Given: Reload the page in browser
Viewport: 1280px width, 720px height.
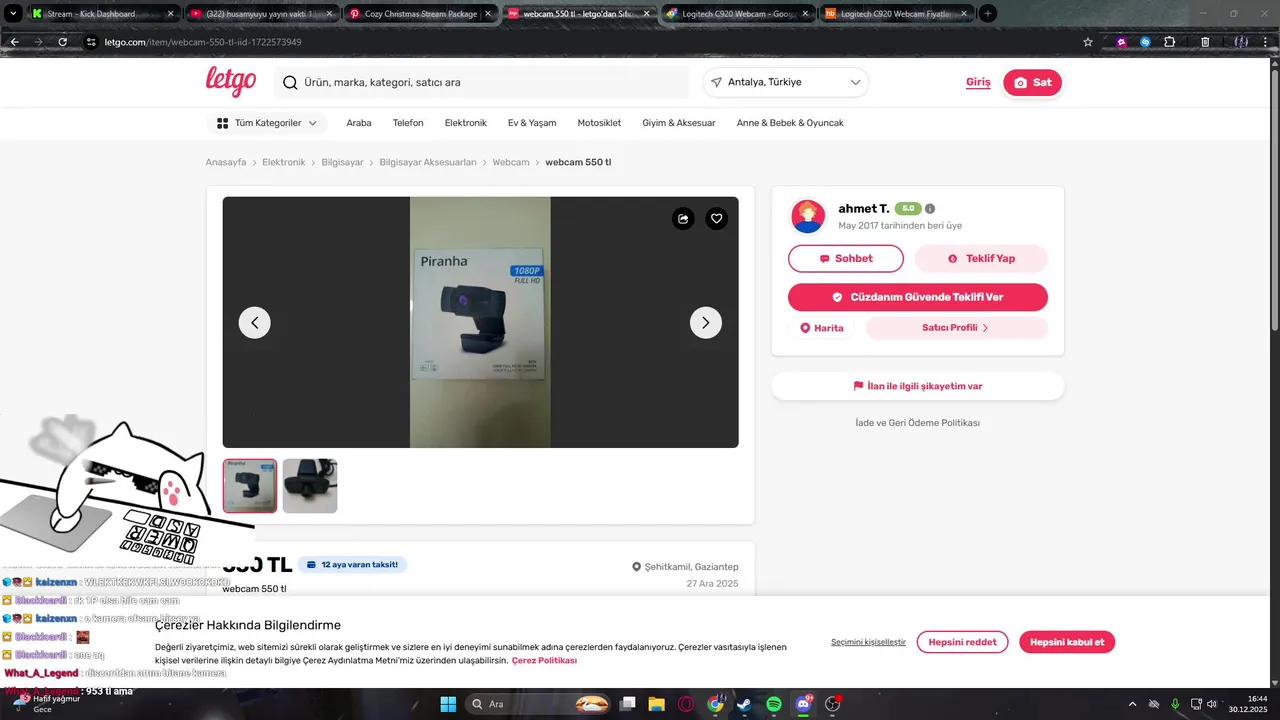Looking at the screenshot, I should pyautogui.click(x=63, y=42).
